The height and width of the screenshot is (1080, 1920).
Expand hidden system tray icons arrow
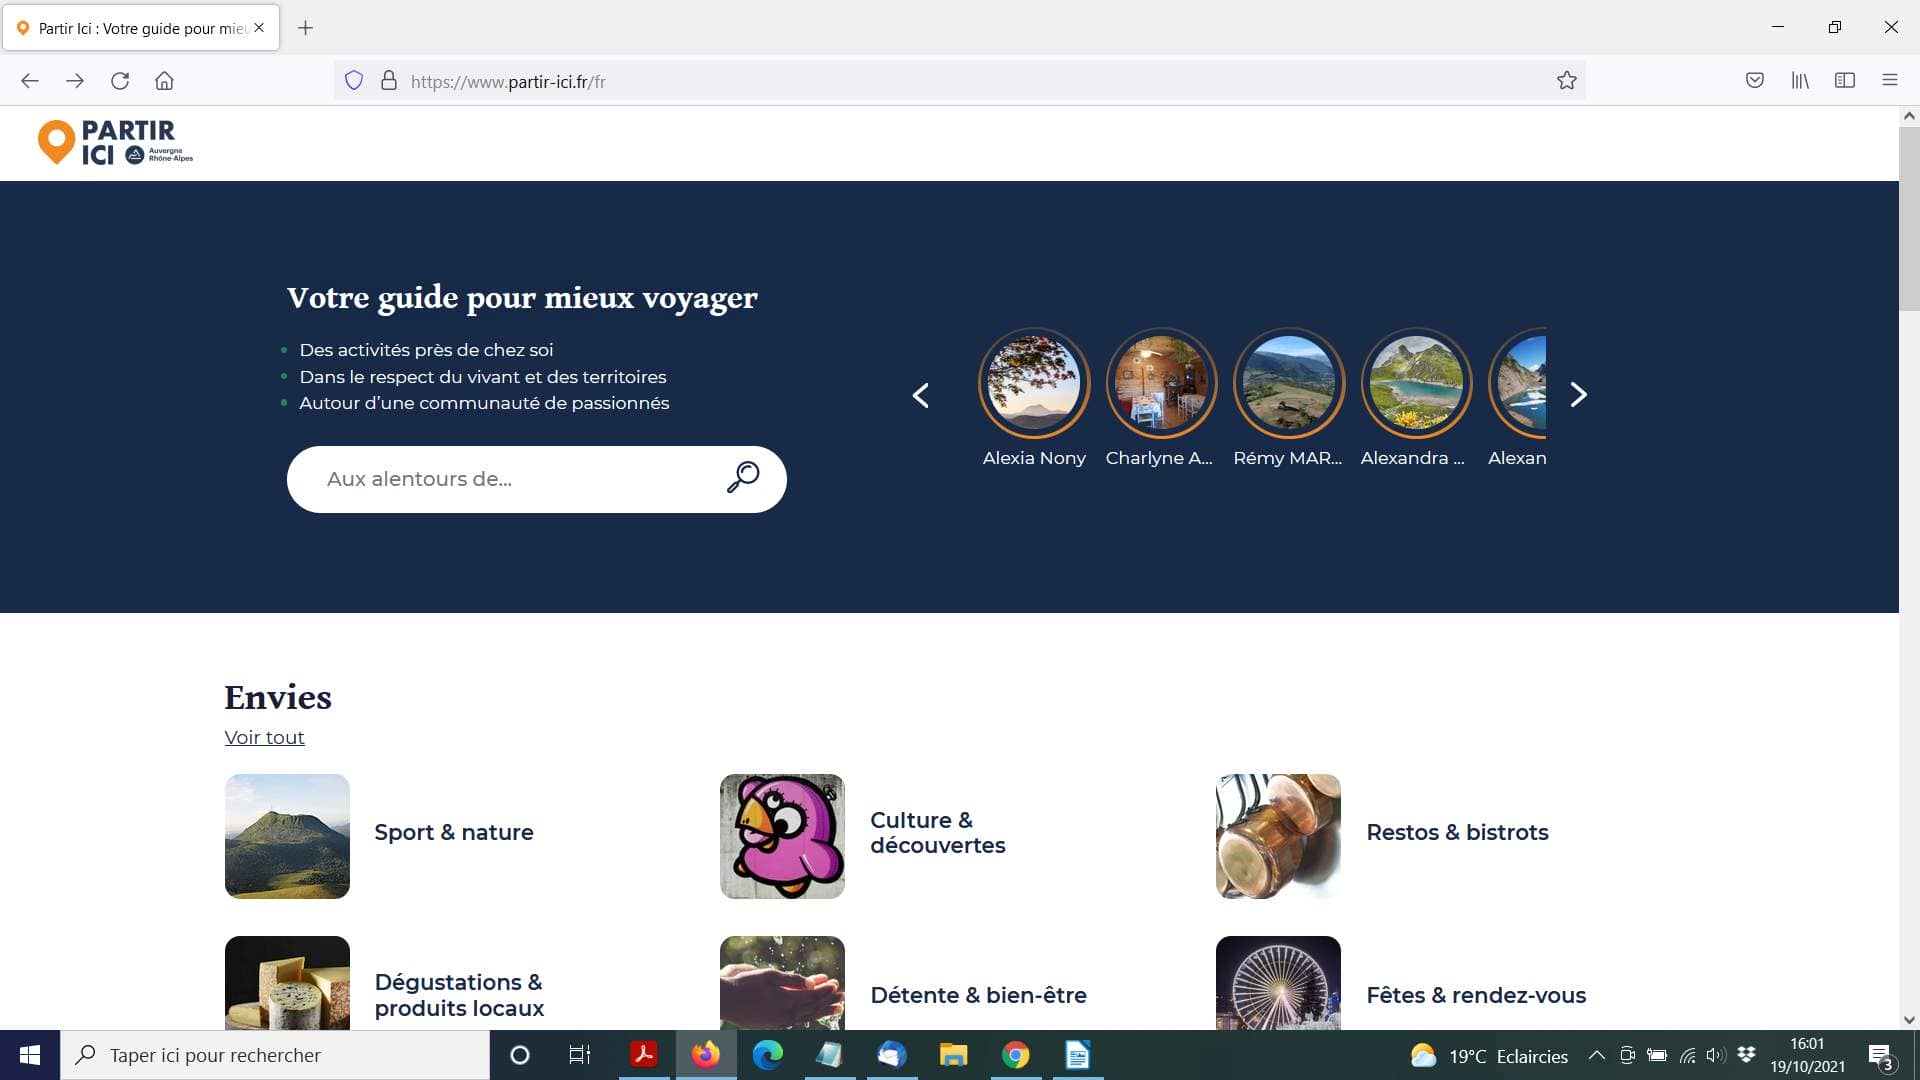click(x=1596, y=1055)
